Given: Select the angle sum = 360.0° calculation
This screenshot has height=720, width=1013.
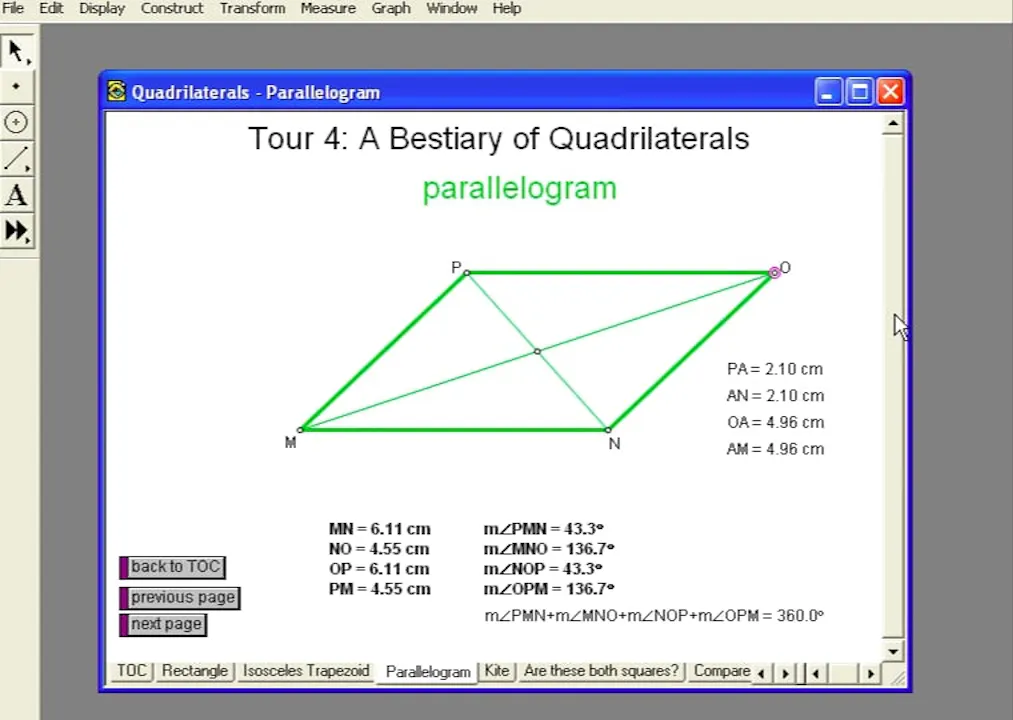Looking at the screenshot, I should coord(654,615).
